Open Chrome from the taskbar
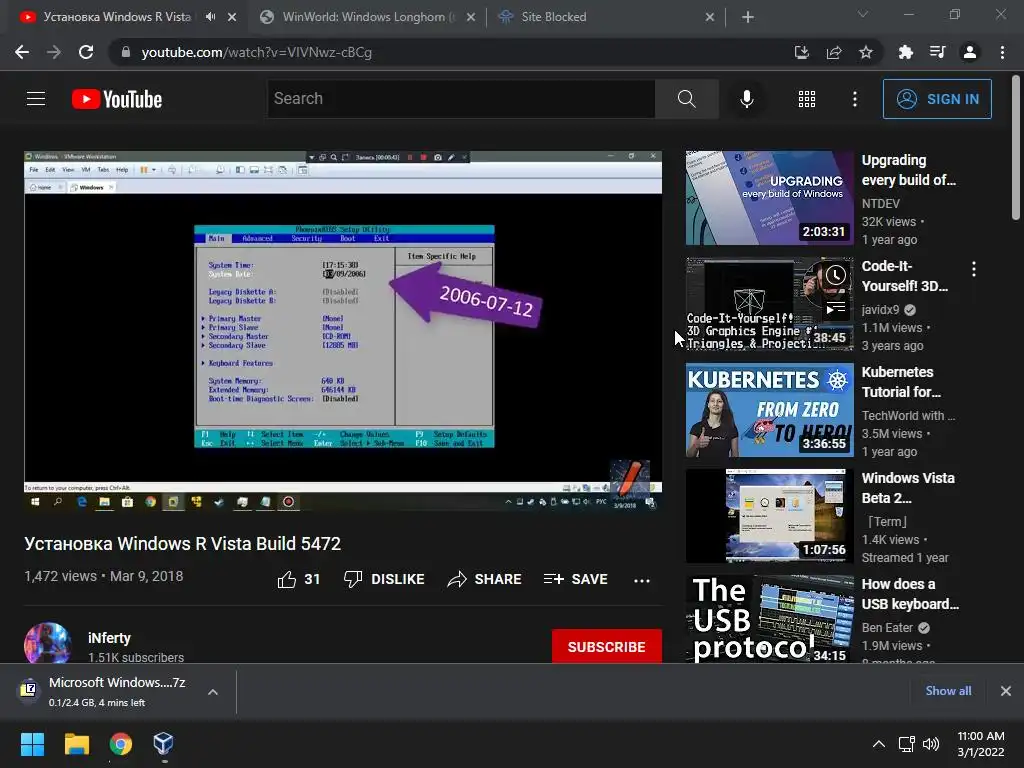Image resolution: width=1024 pixels, height=768 pixels. [121, 744]
